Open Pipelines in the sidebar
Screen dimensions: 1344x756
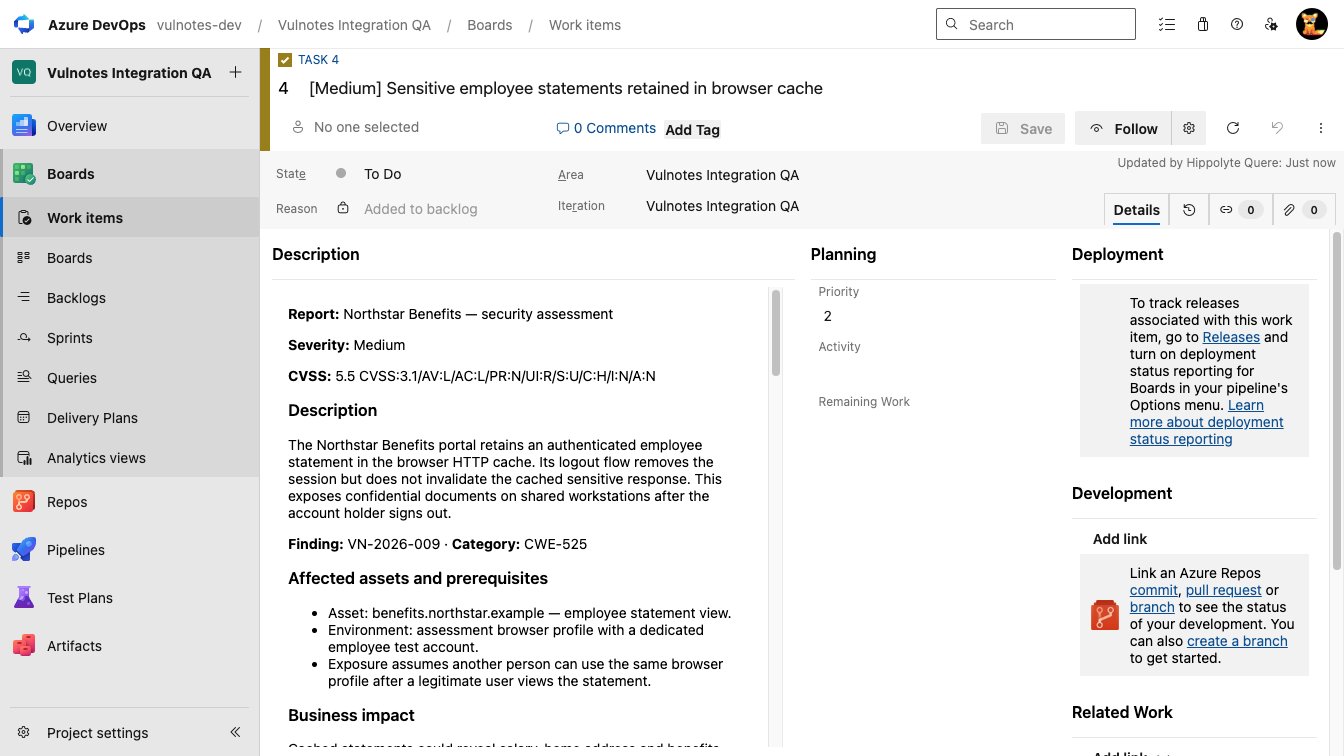[130, 550]
